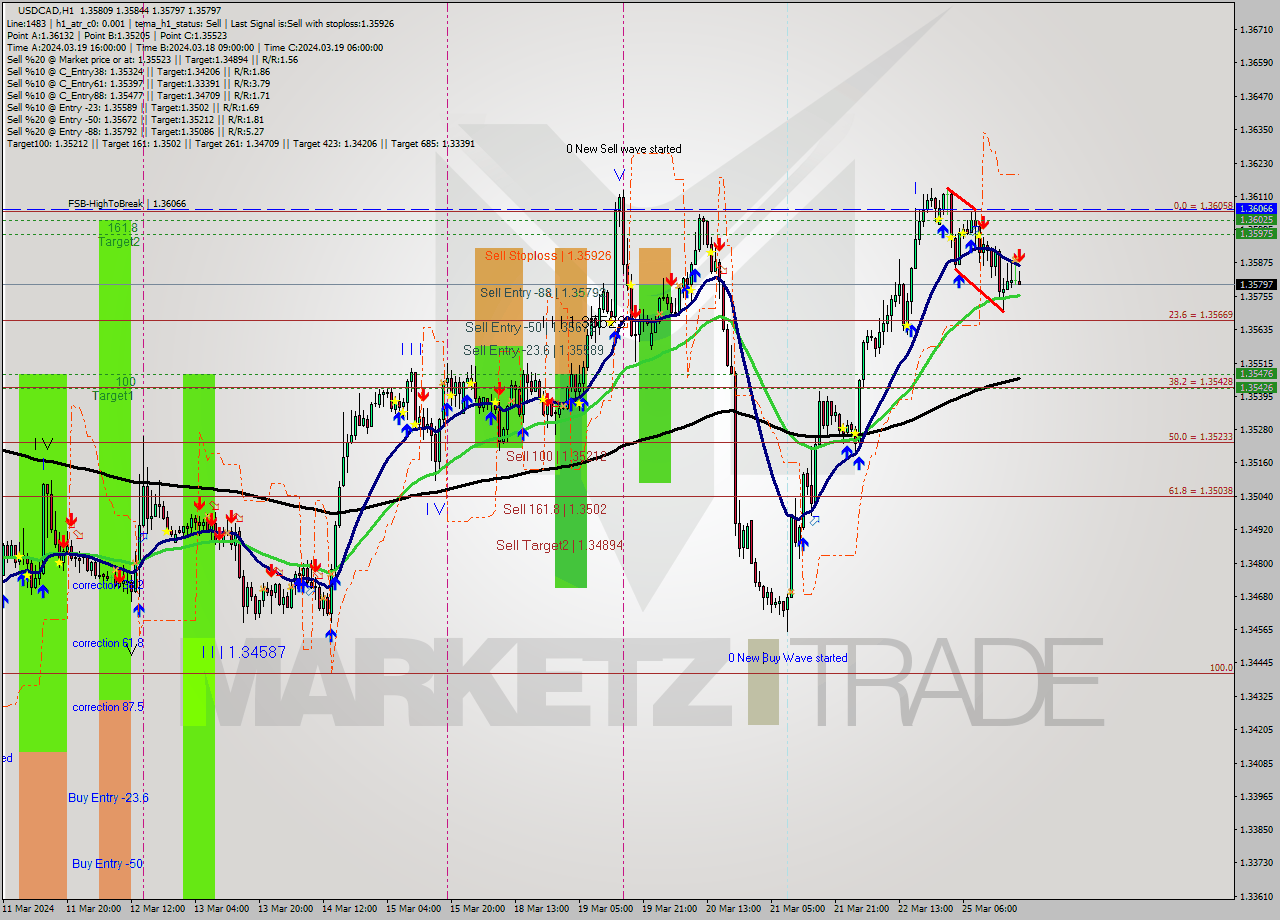Click the 'Target100: 1.35212' targets info line
Screen dimensions: 1280x920
coord(240,144)
